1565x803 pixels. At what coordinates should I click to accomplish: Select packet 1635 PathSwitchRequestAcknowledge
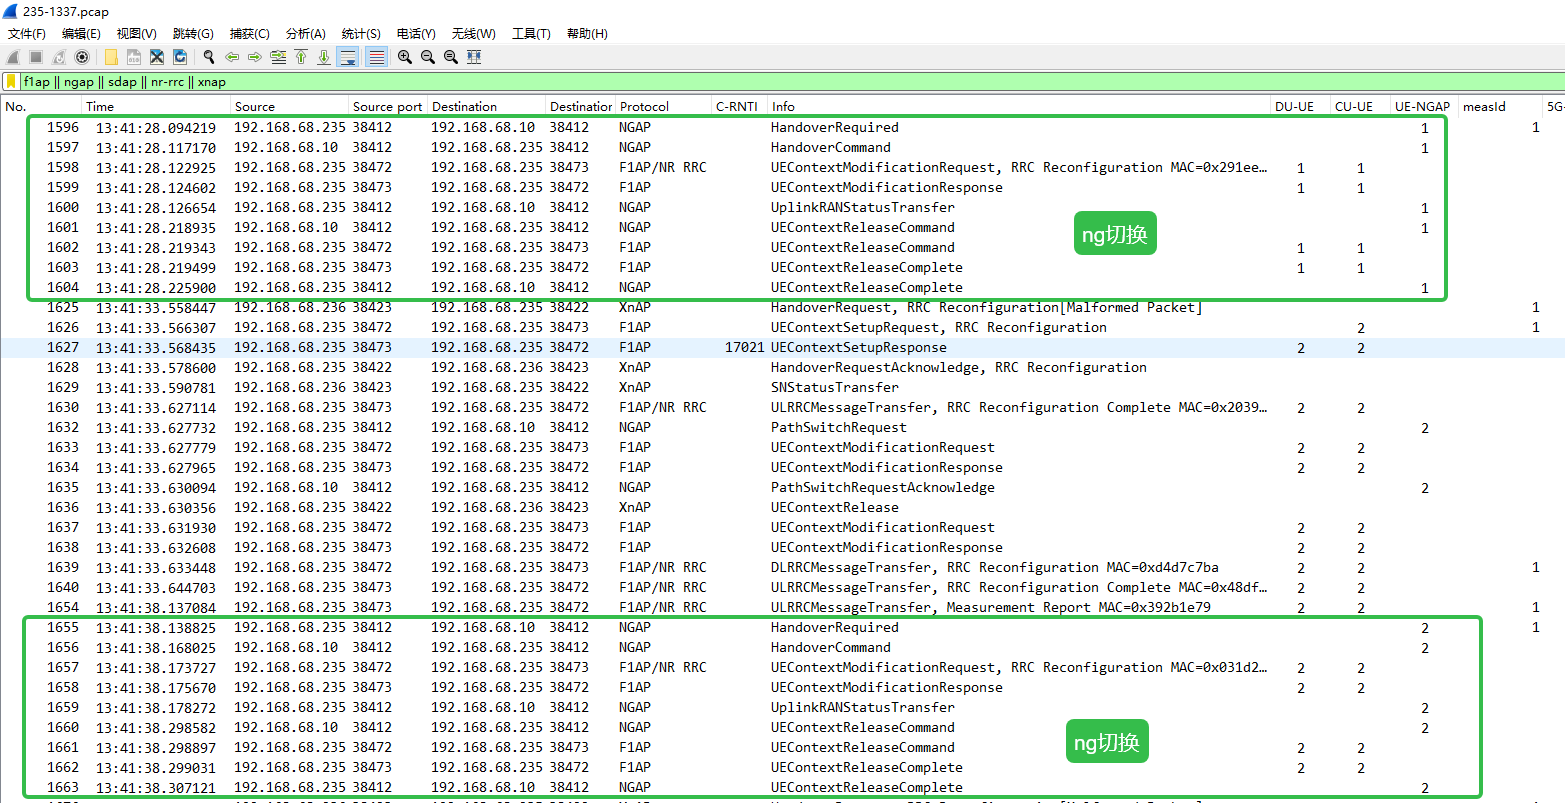[782, 487]
